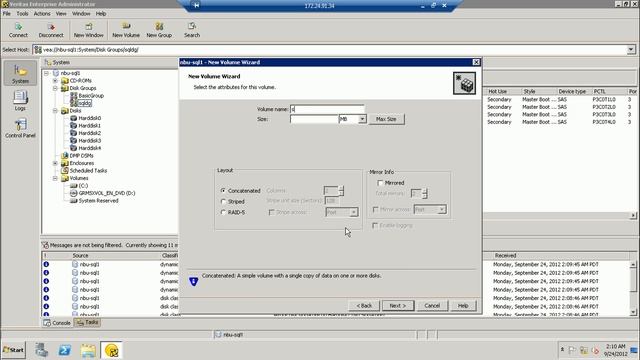Choose Concatenated layout option
Screen dimensions: 640x360
223,191
